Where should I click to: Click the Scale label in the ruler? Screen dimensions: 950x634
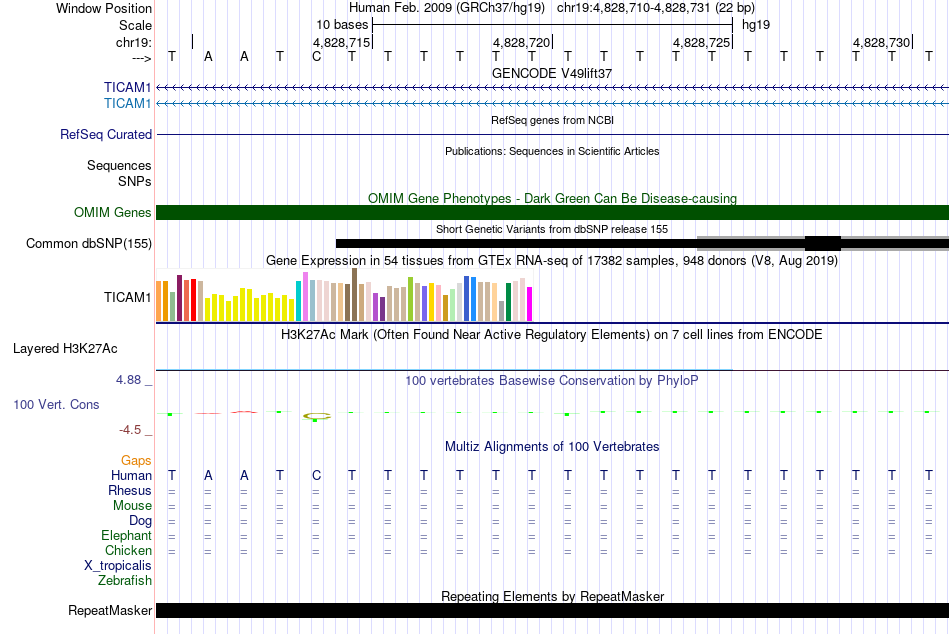[x=135, y=25]
